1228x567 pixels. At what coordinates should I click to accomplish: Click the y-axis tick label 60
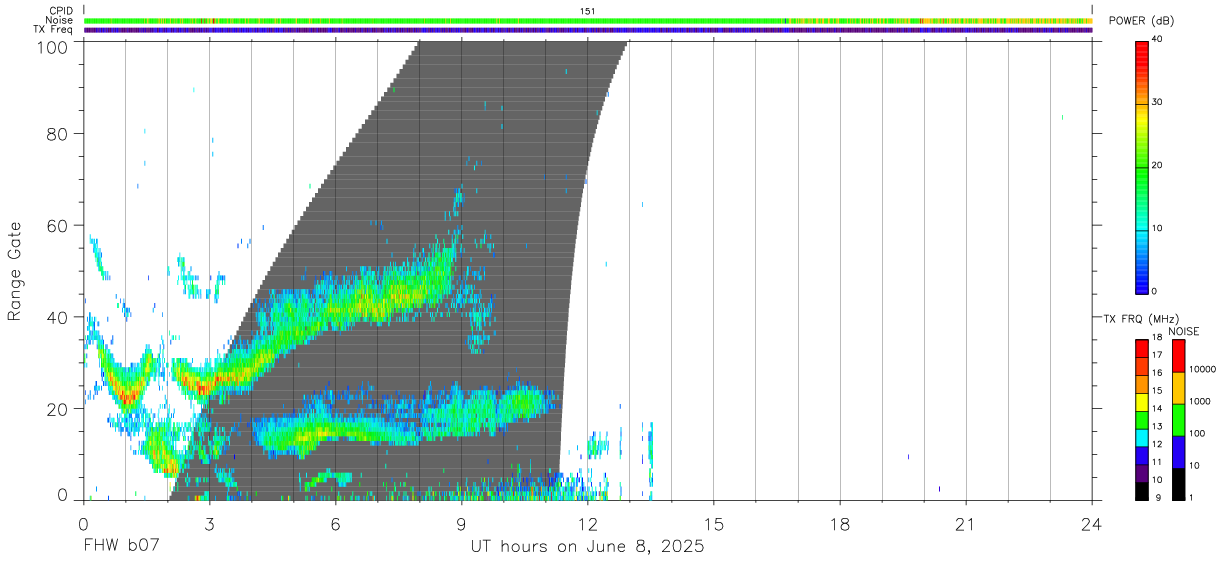56,225
